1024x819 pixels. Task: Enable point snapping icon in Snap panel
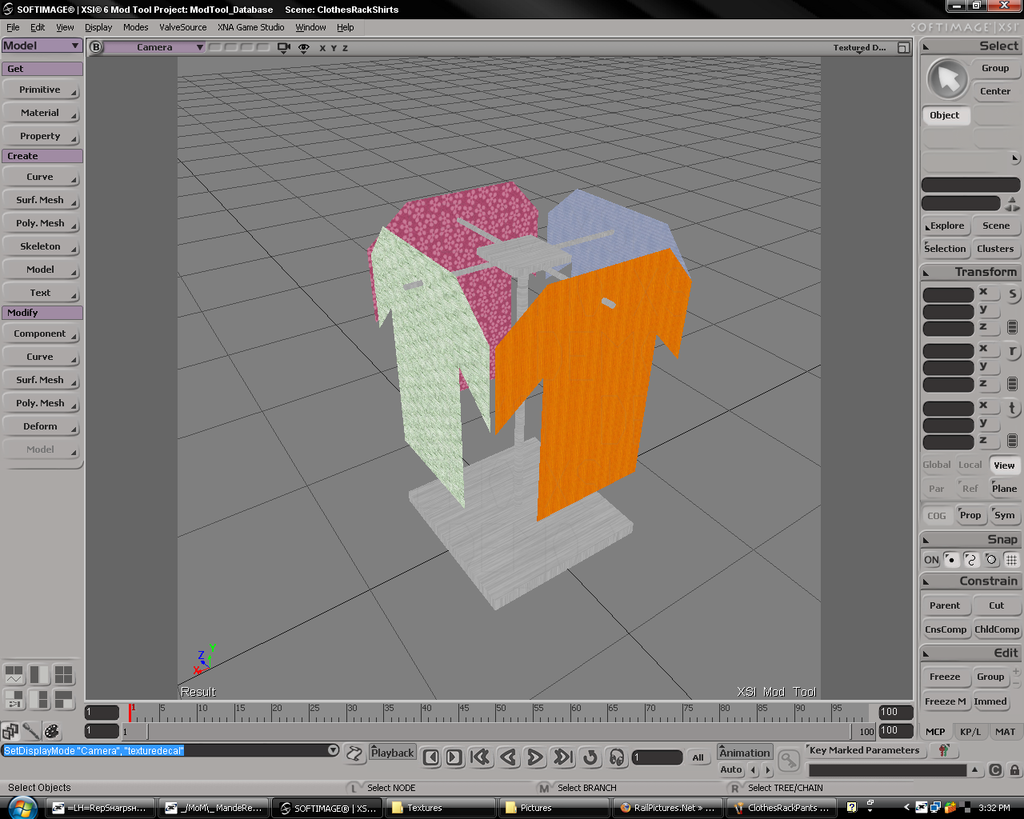click(951, 560)
